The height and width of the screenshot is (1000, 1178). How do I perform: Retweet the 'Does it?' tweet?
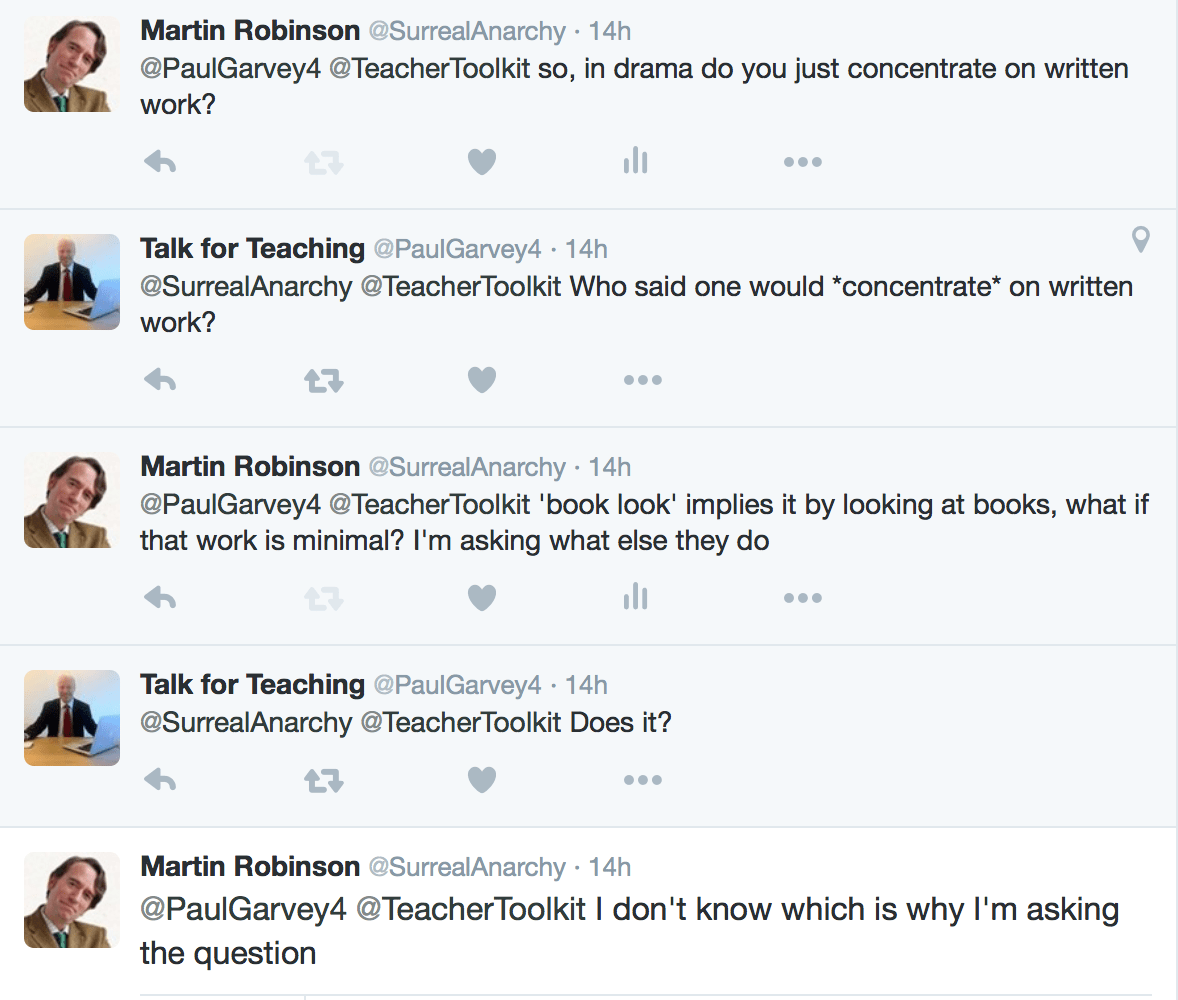pos(322,779)
